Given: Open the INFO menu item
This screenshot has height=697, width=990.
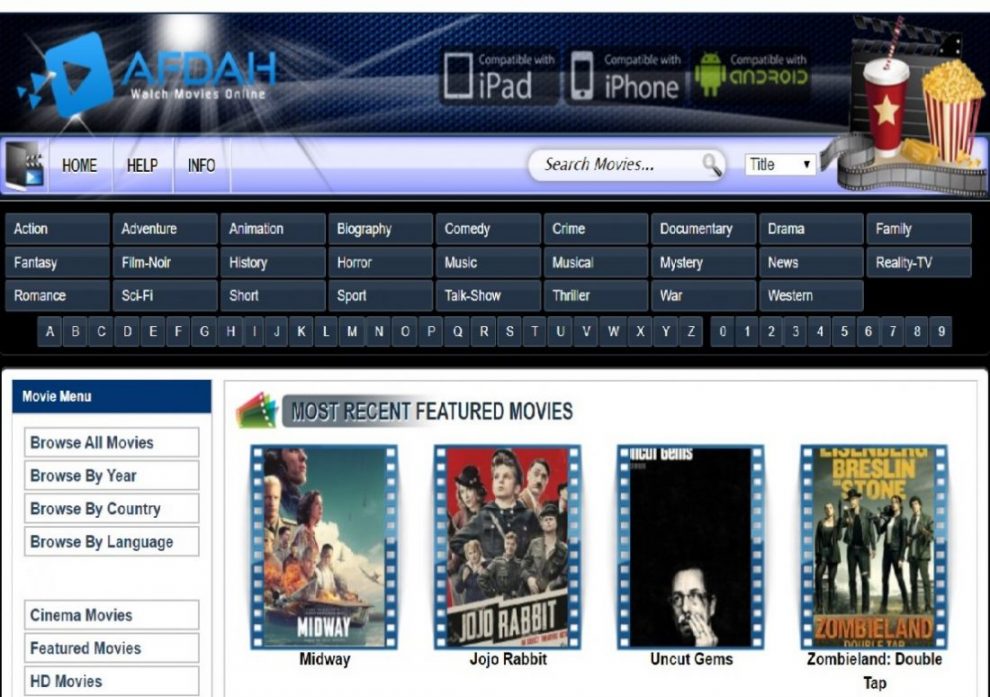Looking at the screenshot, I should (201, 165).
